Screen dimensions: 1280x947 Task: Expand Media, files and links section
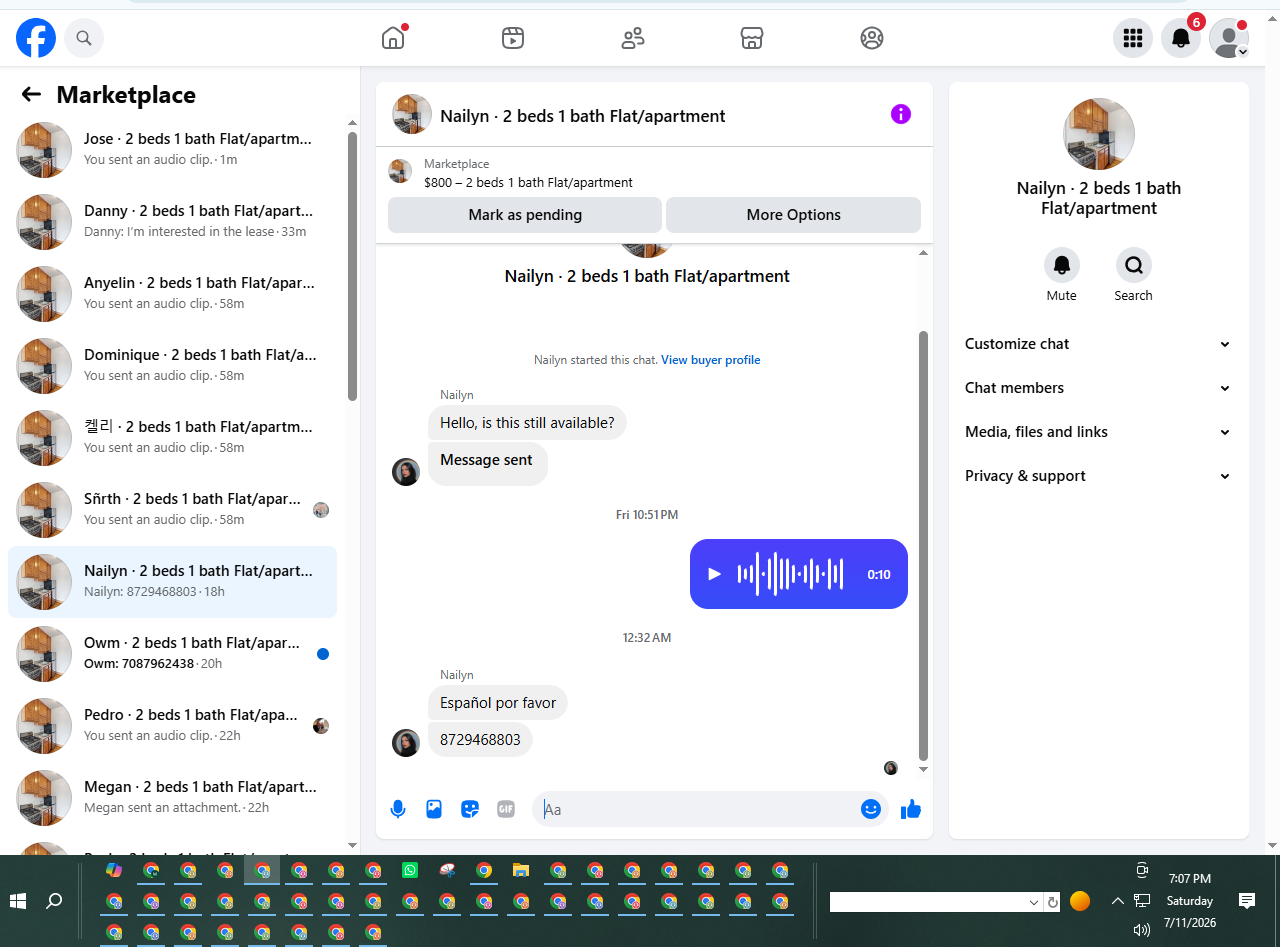[x=1098, y=432]
